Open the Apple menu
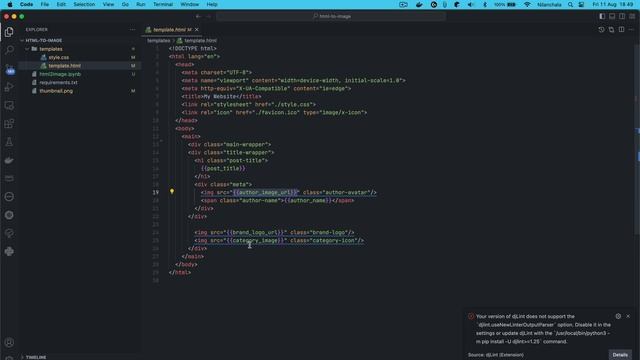Screen dimensions: 640x360 pos(10,4)
